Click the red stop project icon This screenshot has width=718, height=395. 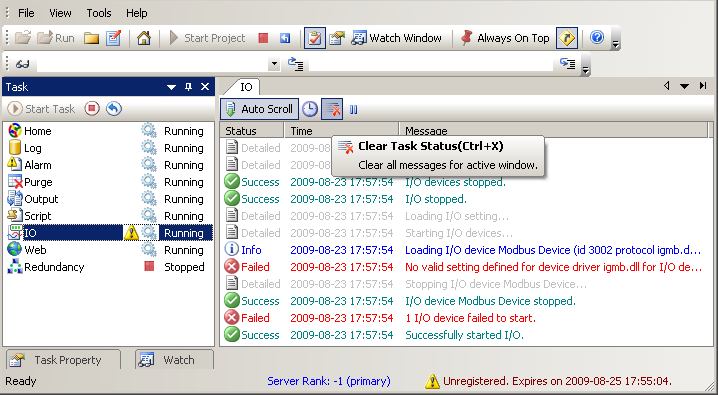(x=263, y=38)
